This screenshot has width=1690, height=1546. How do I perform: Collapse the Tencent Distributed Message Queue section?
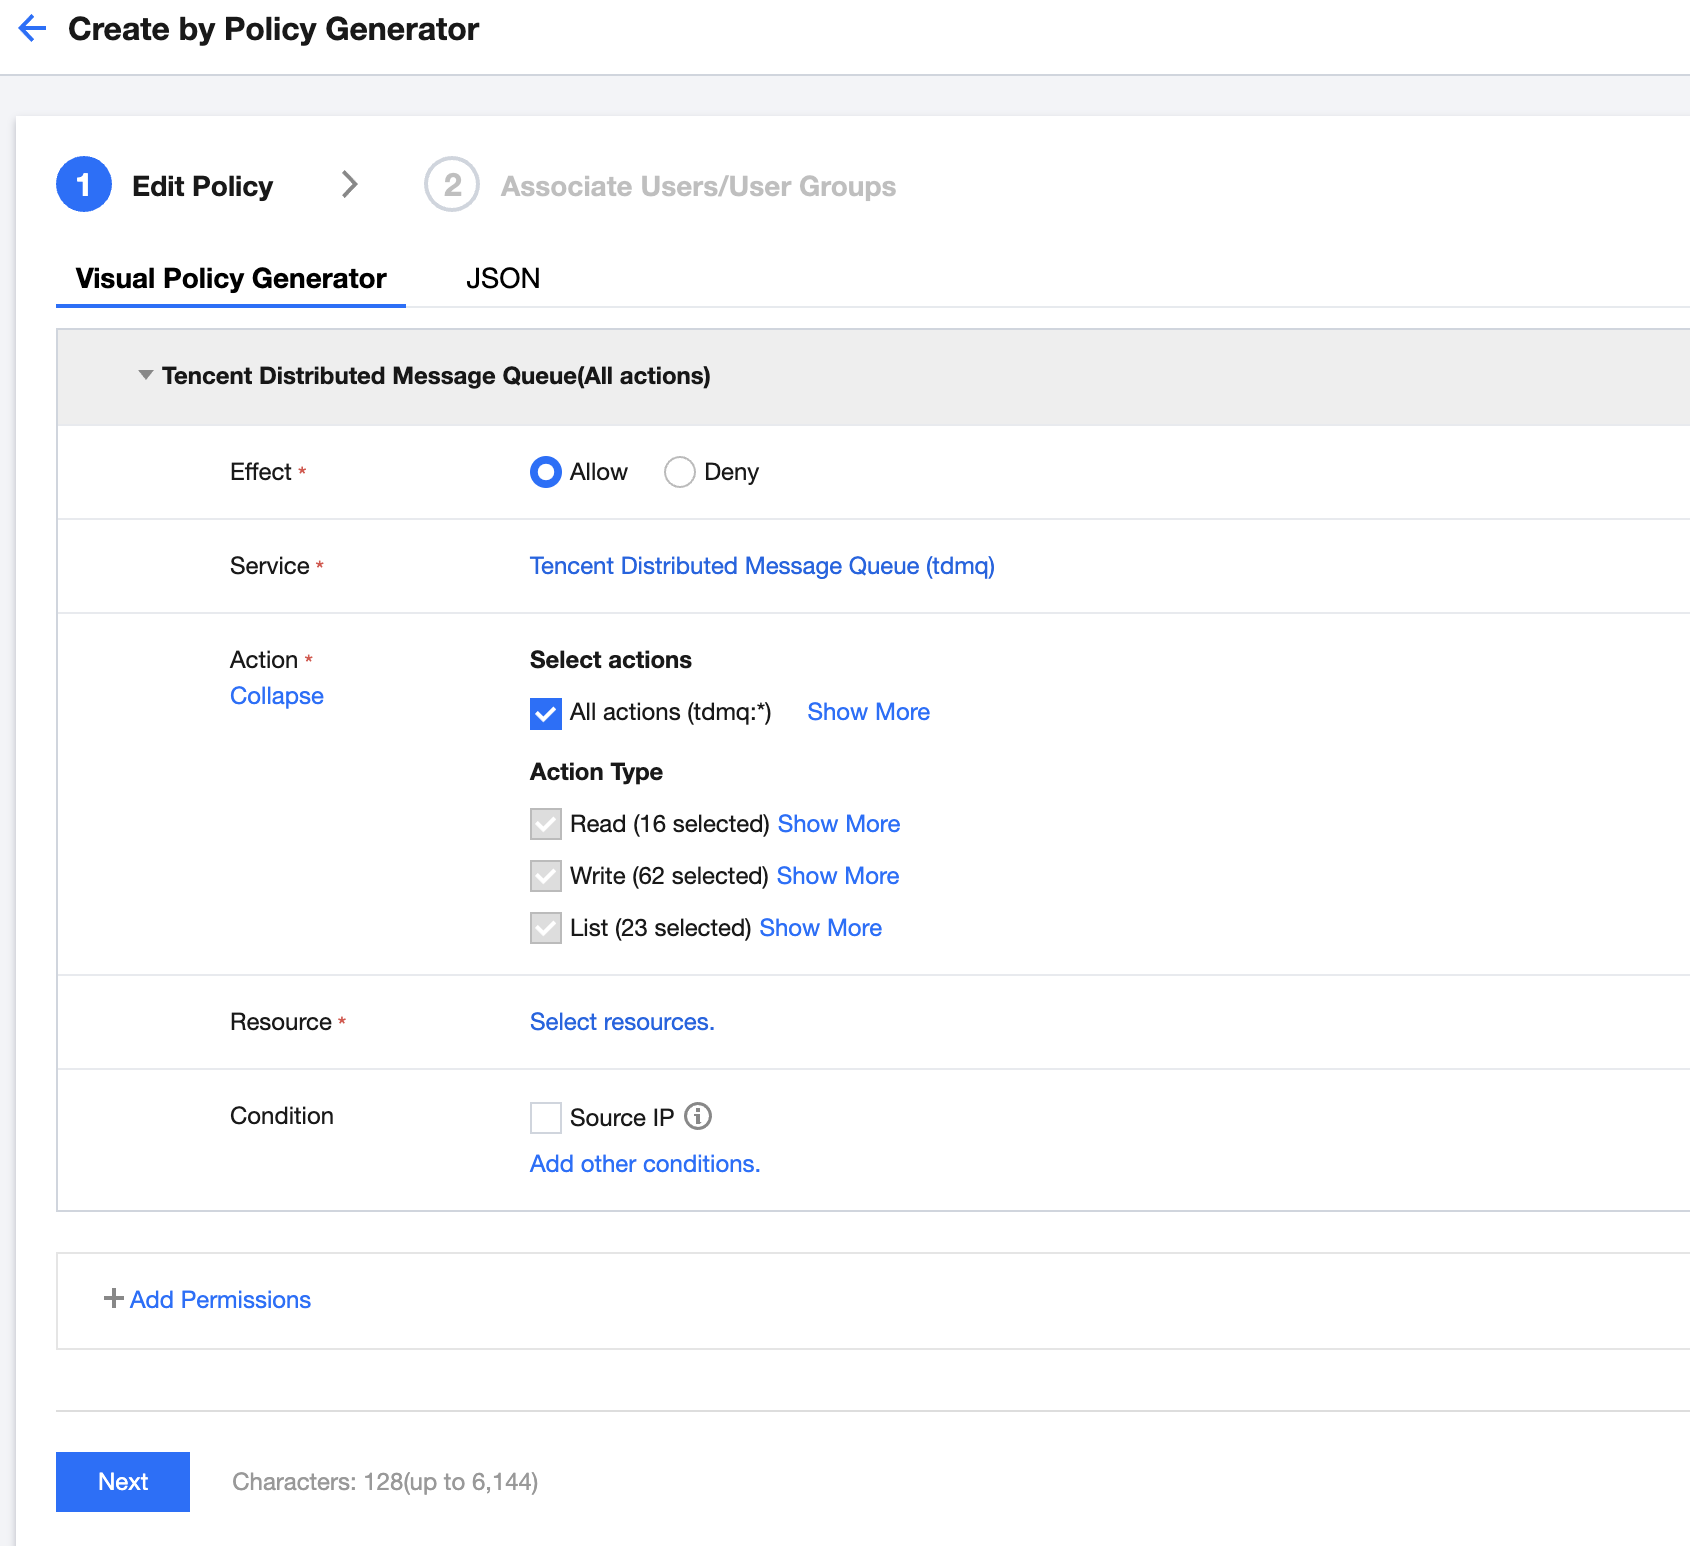coord(146,375)
